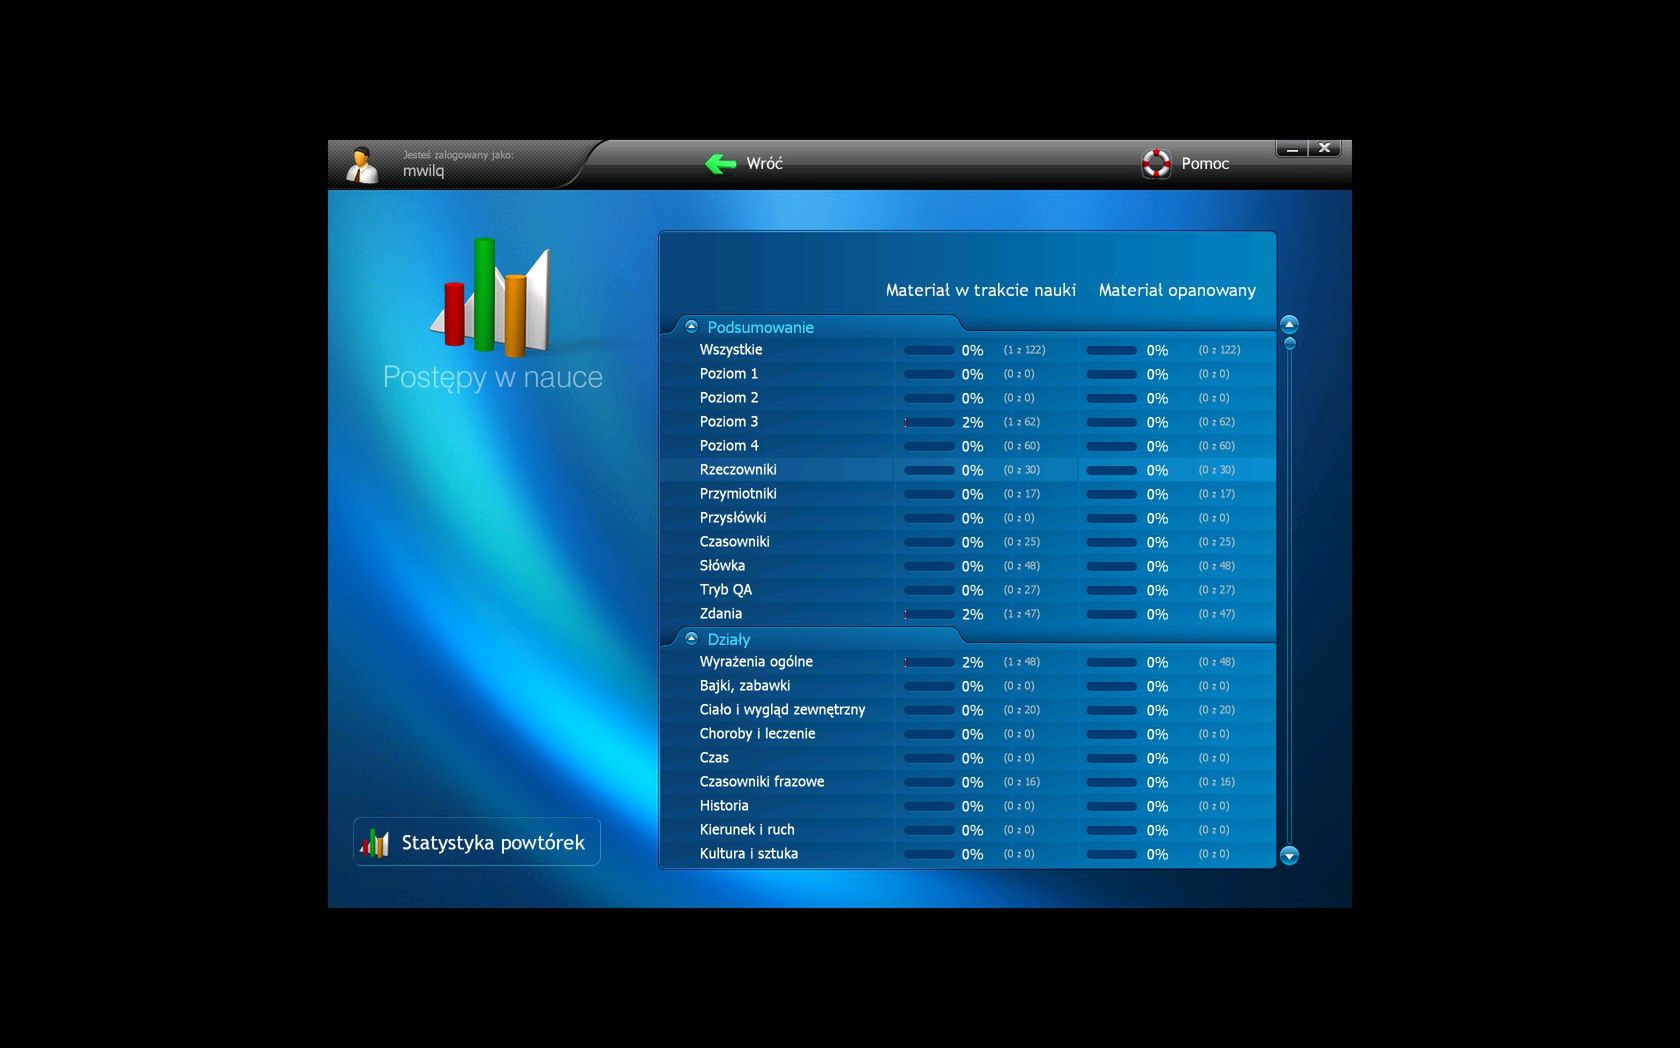Open help via the Pomoc lifebuoy icon
The width and height of the screenshot is (1680, 1048).
pos(1156,163)
